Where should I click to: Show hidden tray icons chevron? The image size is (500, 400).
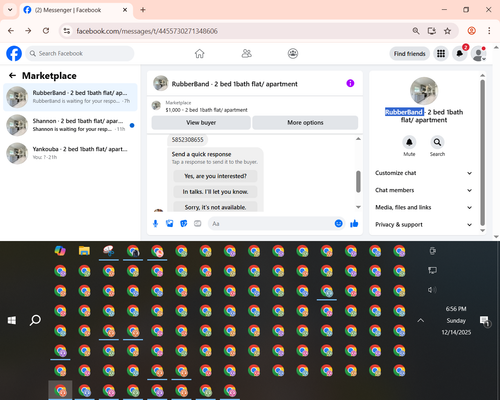421,321
